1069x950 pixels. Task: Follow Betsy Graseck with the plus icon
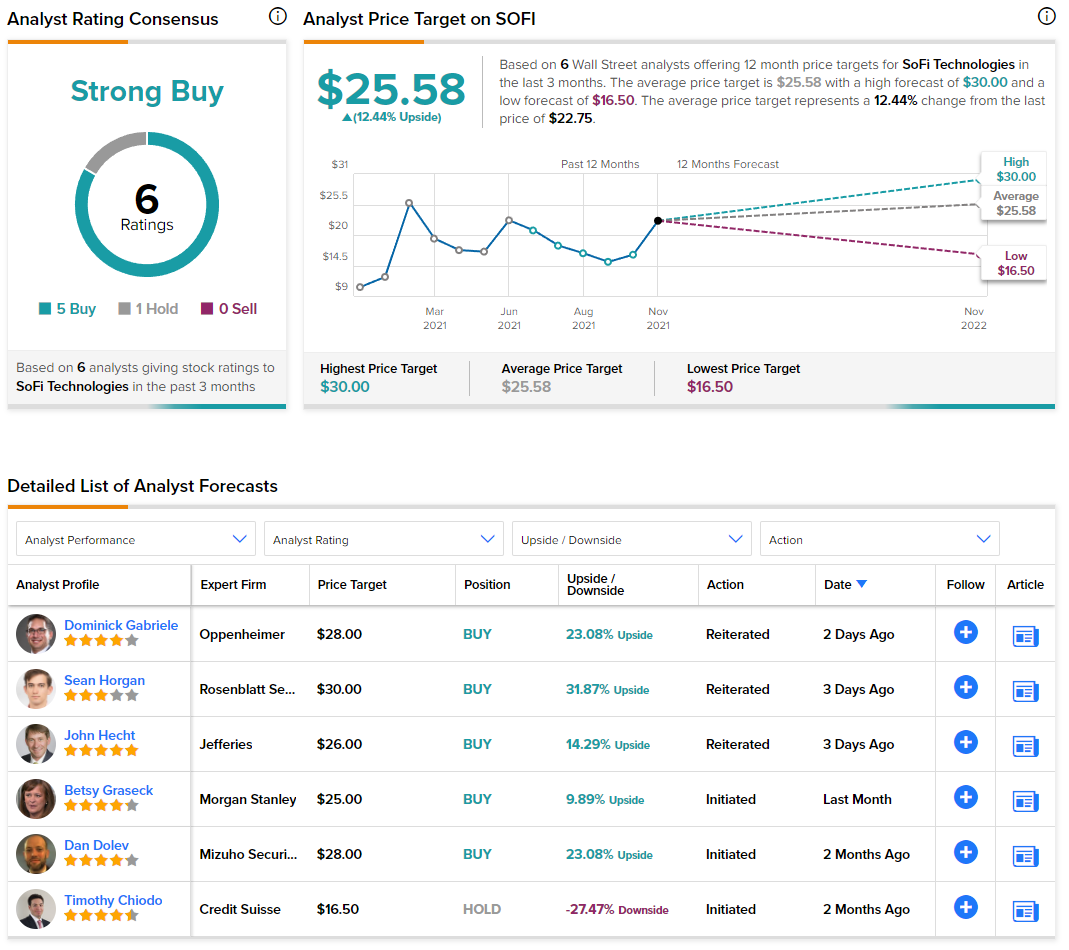click(965, 797)
